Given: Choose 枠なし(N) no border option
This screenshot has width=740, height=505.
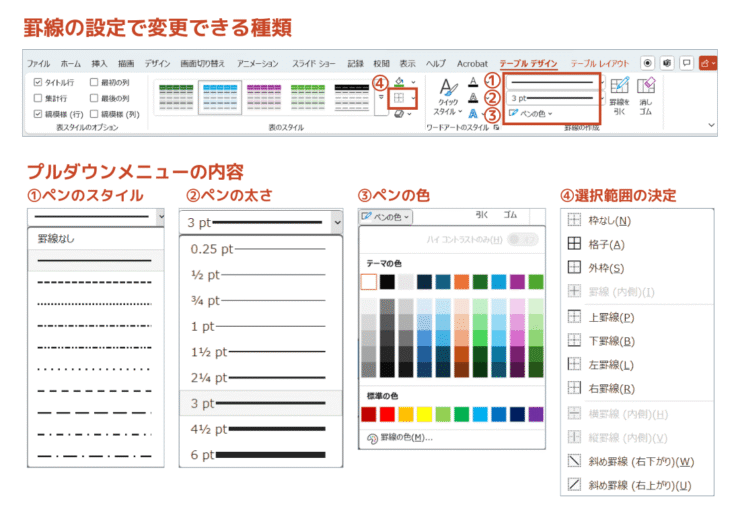Looking at the screenshot, I should coord(637,220).
